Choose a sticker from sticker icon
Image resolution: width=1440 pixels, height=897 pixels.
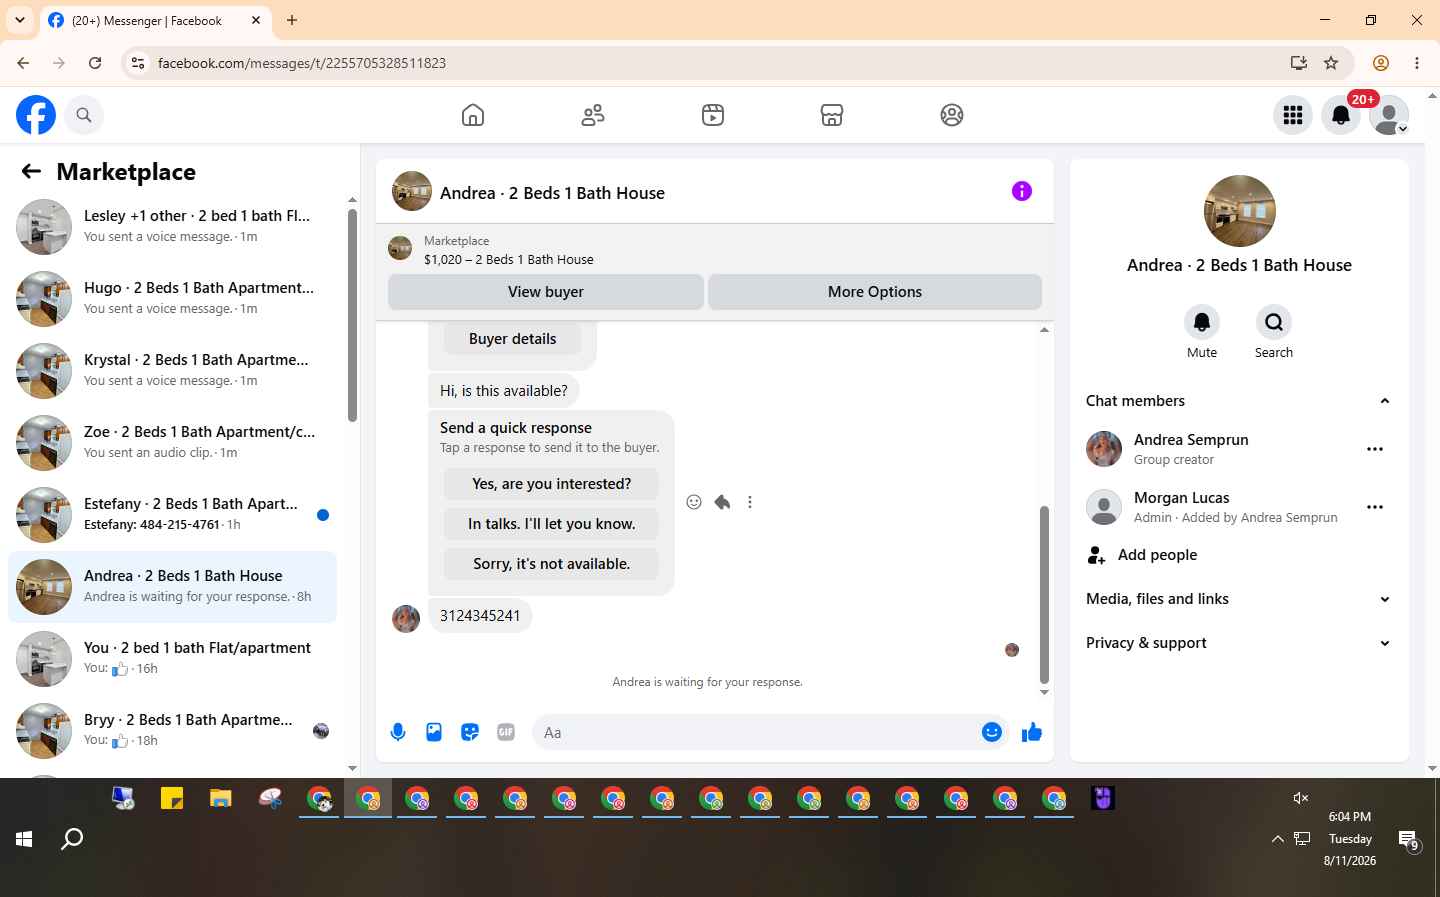(470, 732)
